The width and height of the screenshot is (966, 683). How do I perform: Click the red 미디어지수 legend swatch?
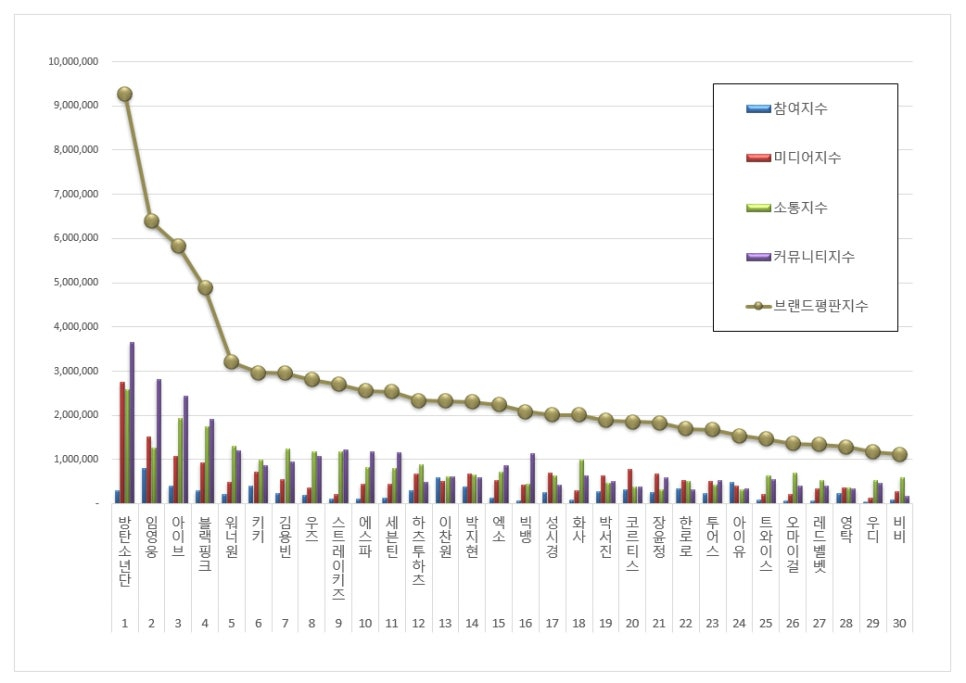(x=758, y=158)
